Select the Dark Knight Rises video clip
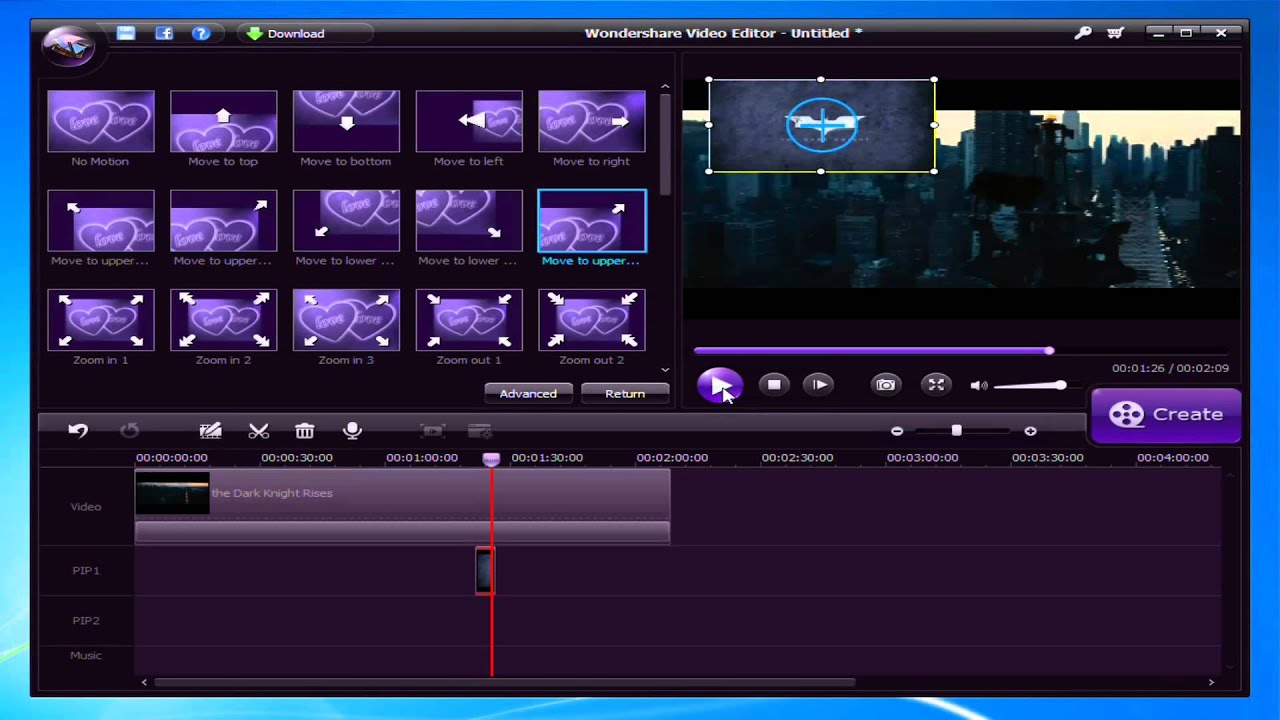 click(402, 494)
